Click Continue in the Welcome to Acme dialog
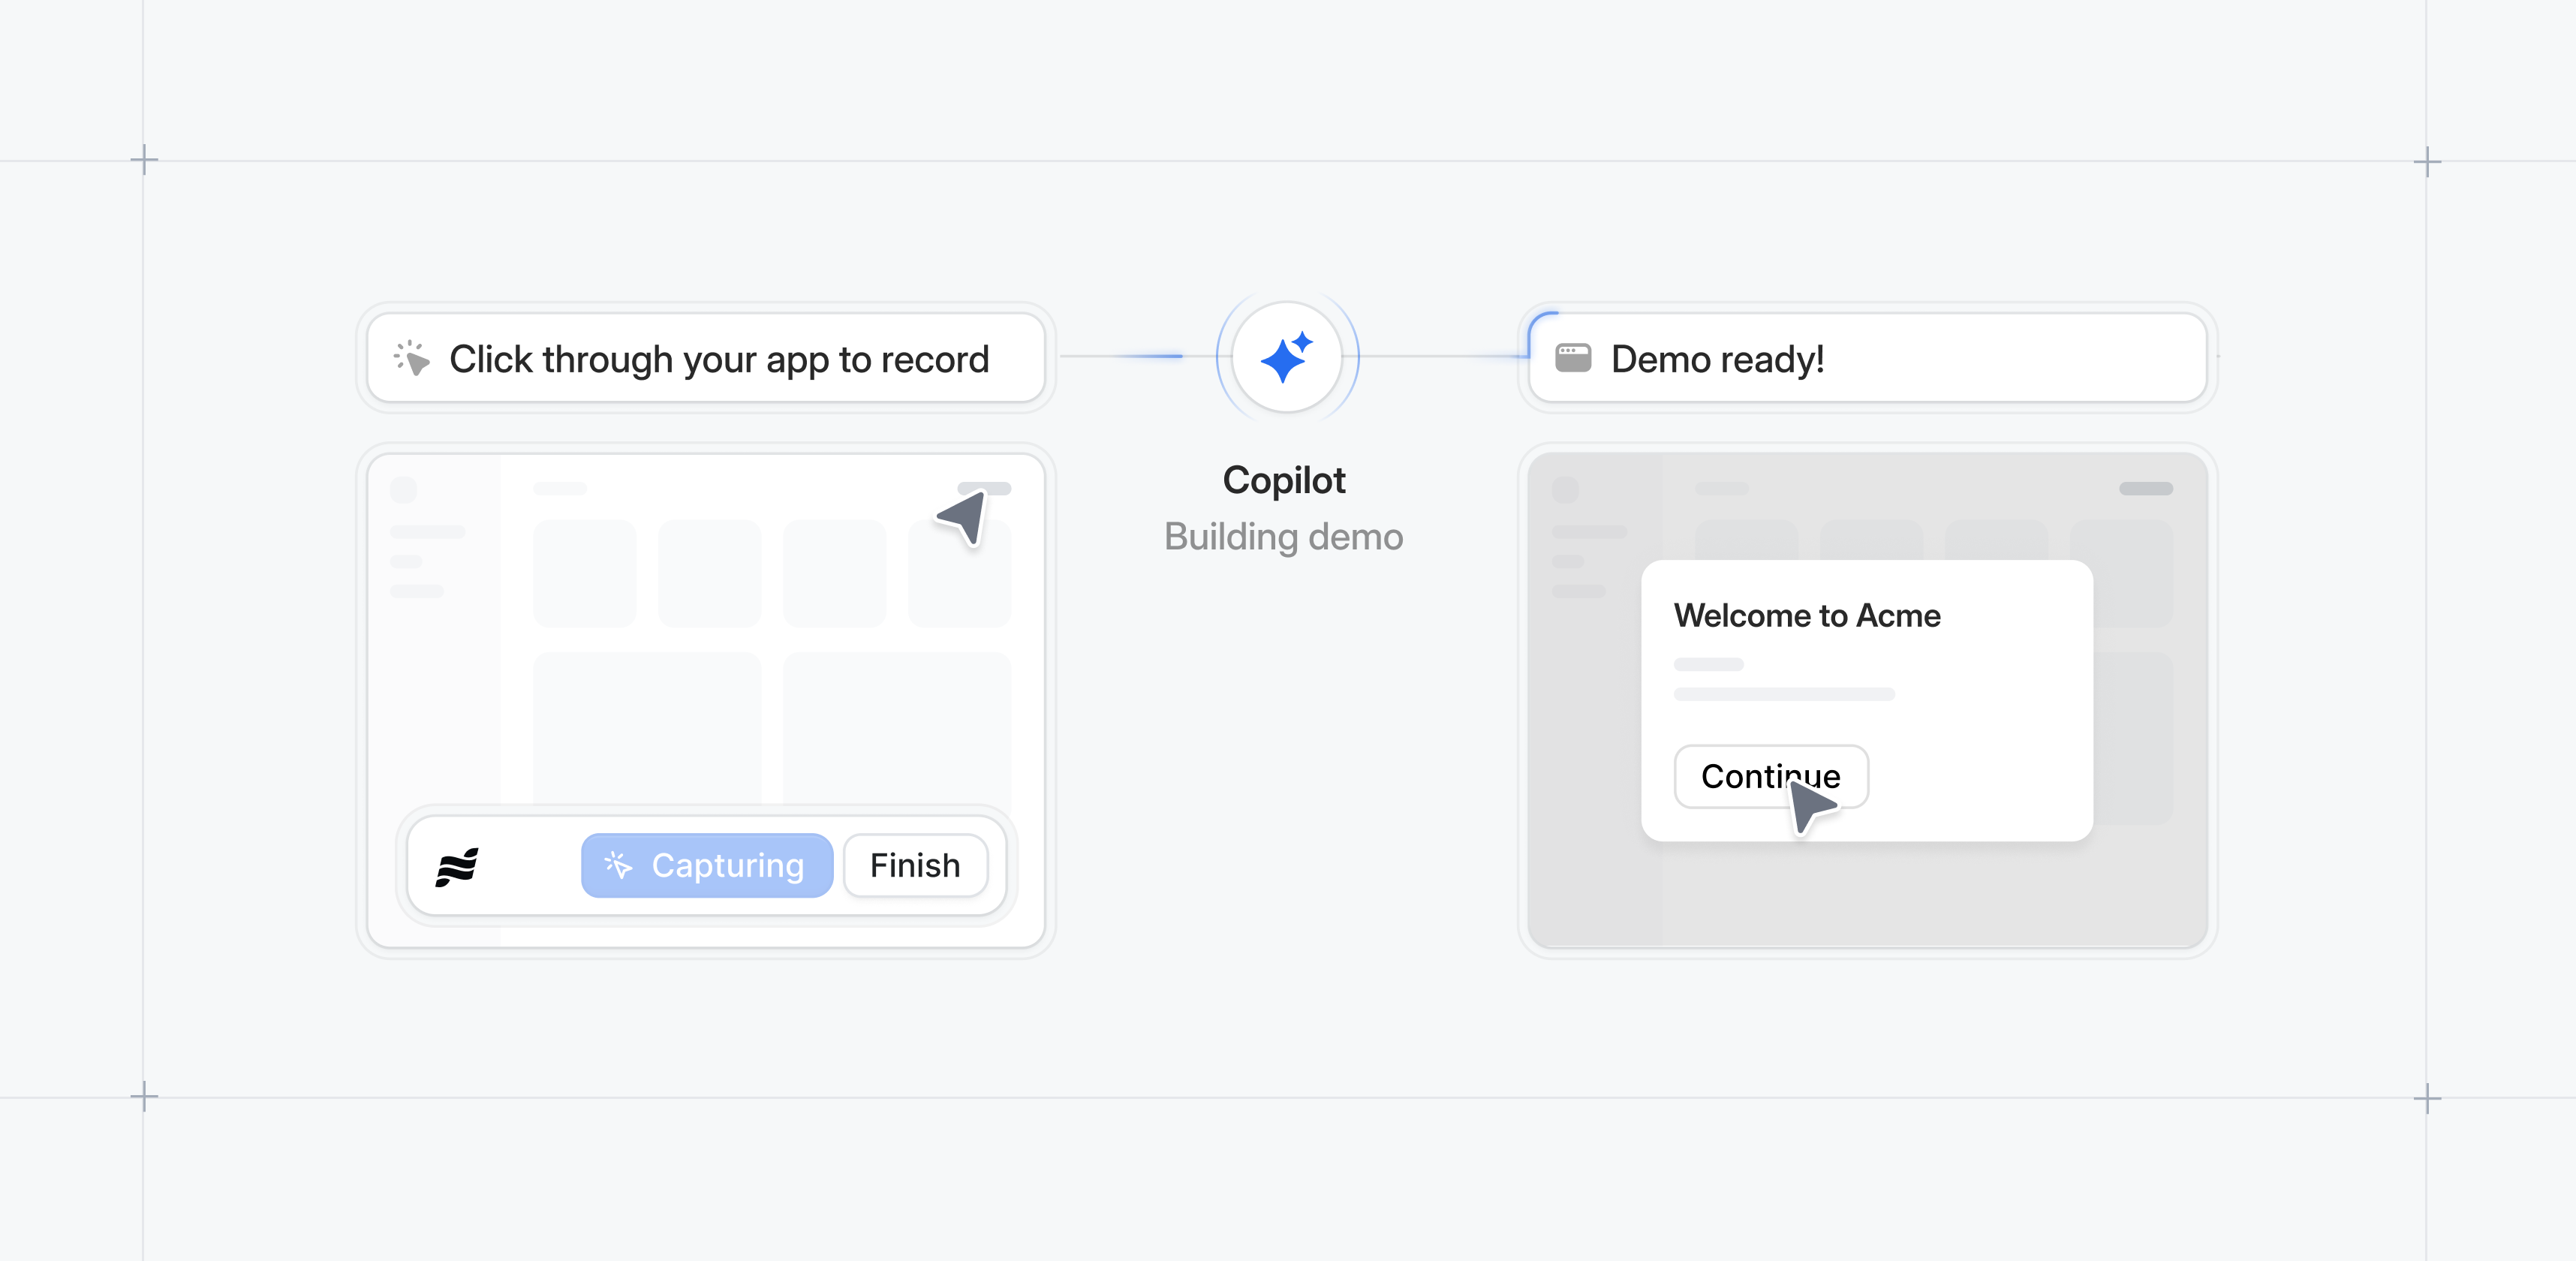The width and height of the screenshot is (2576, 1261). coord(1770,777)
